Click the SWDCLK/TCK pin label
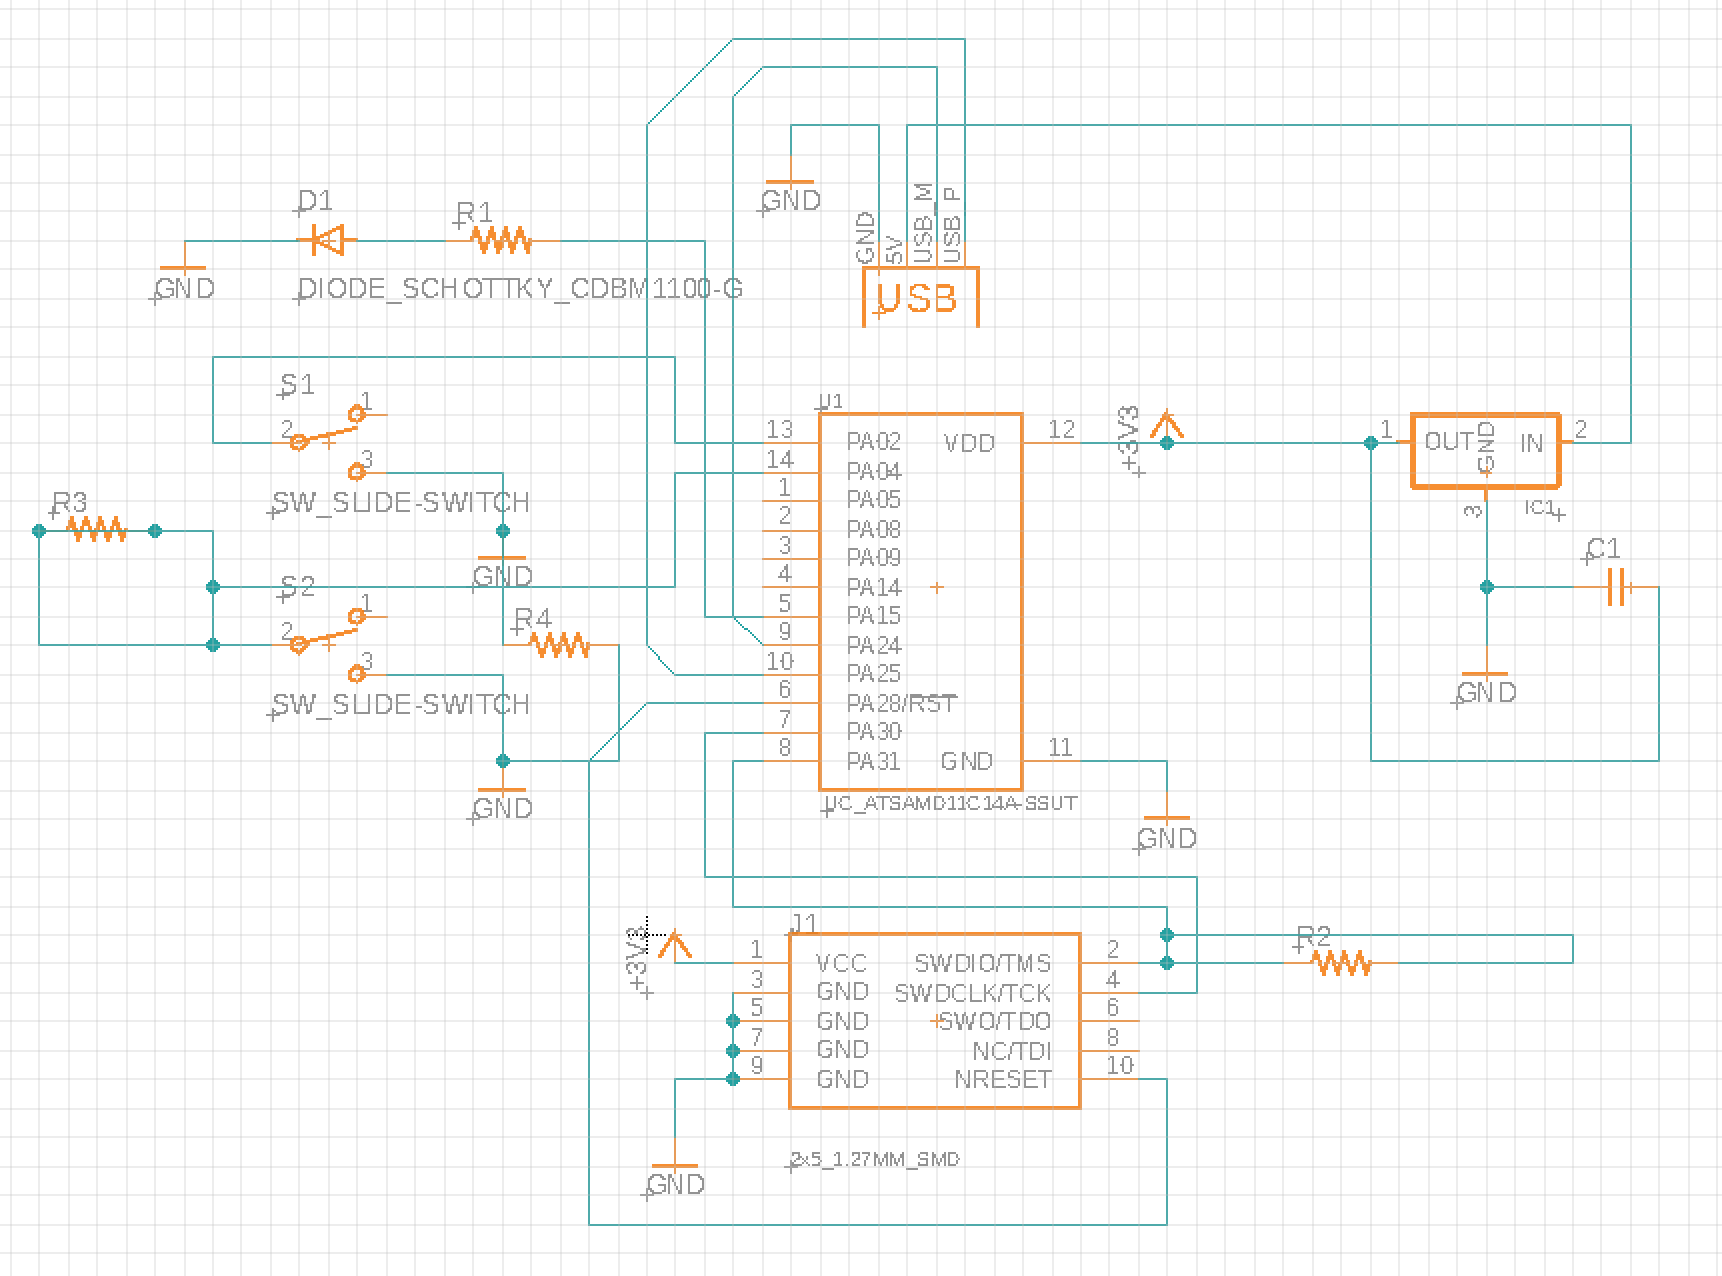1722x1276 pixels. [x=973, y=993]
